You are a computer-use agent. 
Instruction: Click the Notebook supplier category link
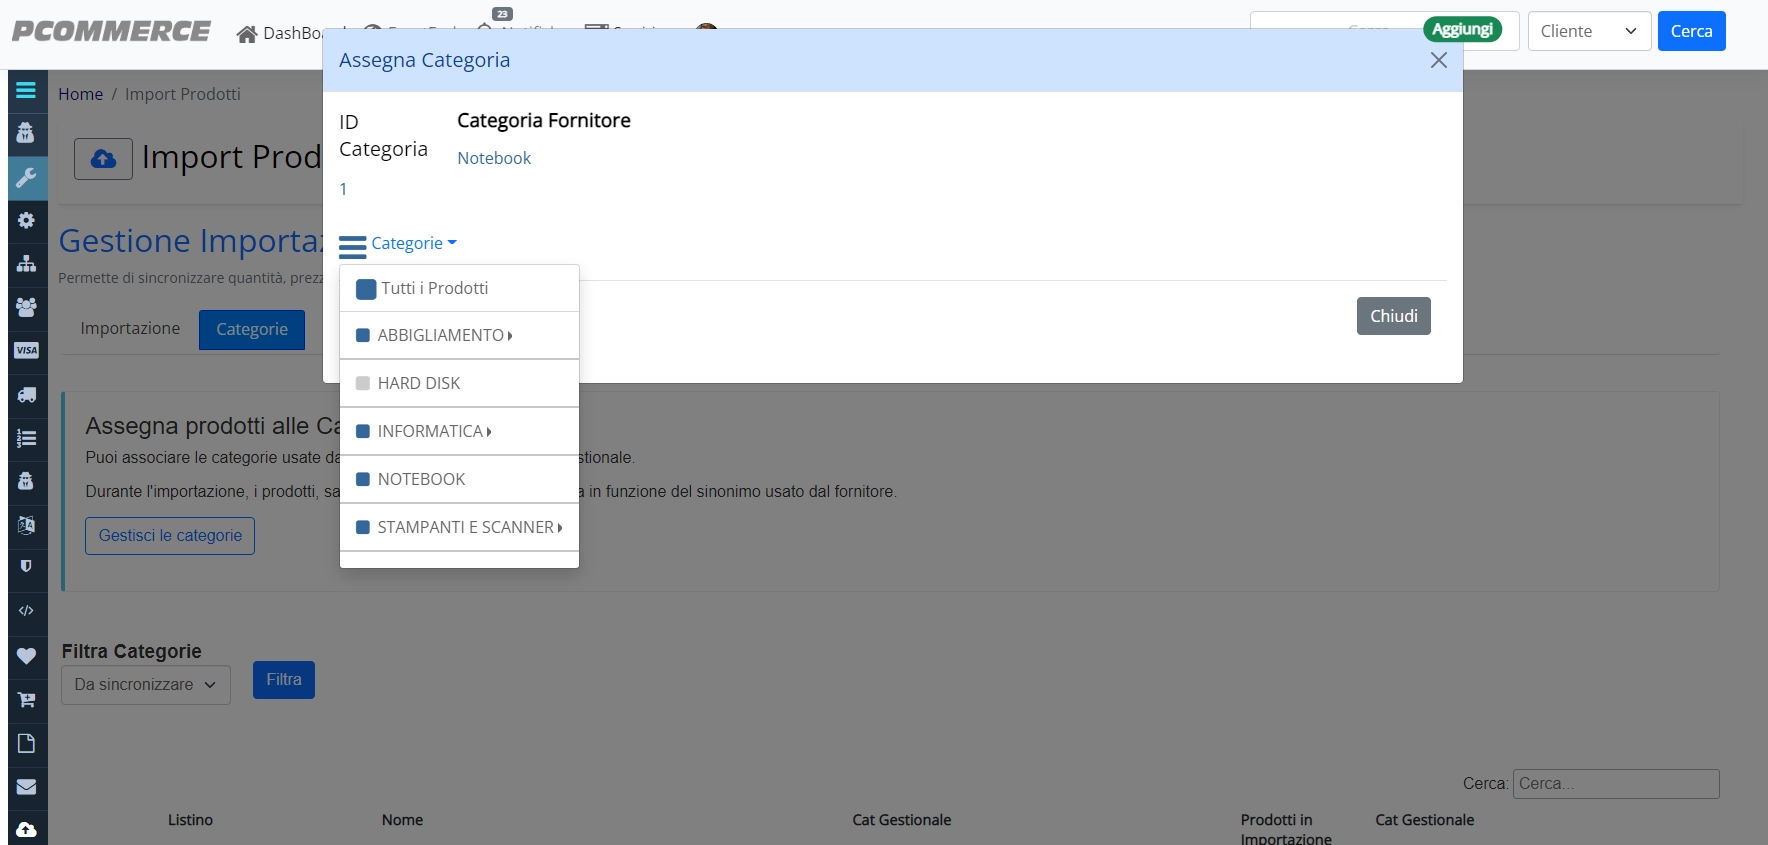click(x=494, y=158)
